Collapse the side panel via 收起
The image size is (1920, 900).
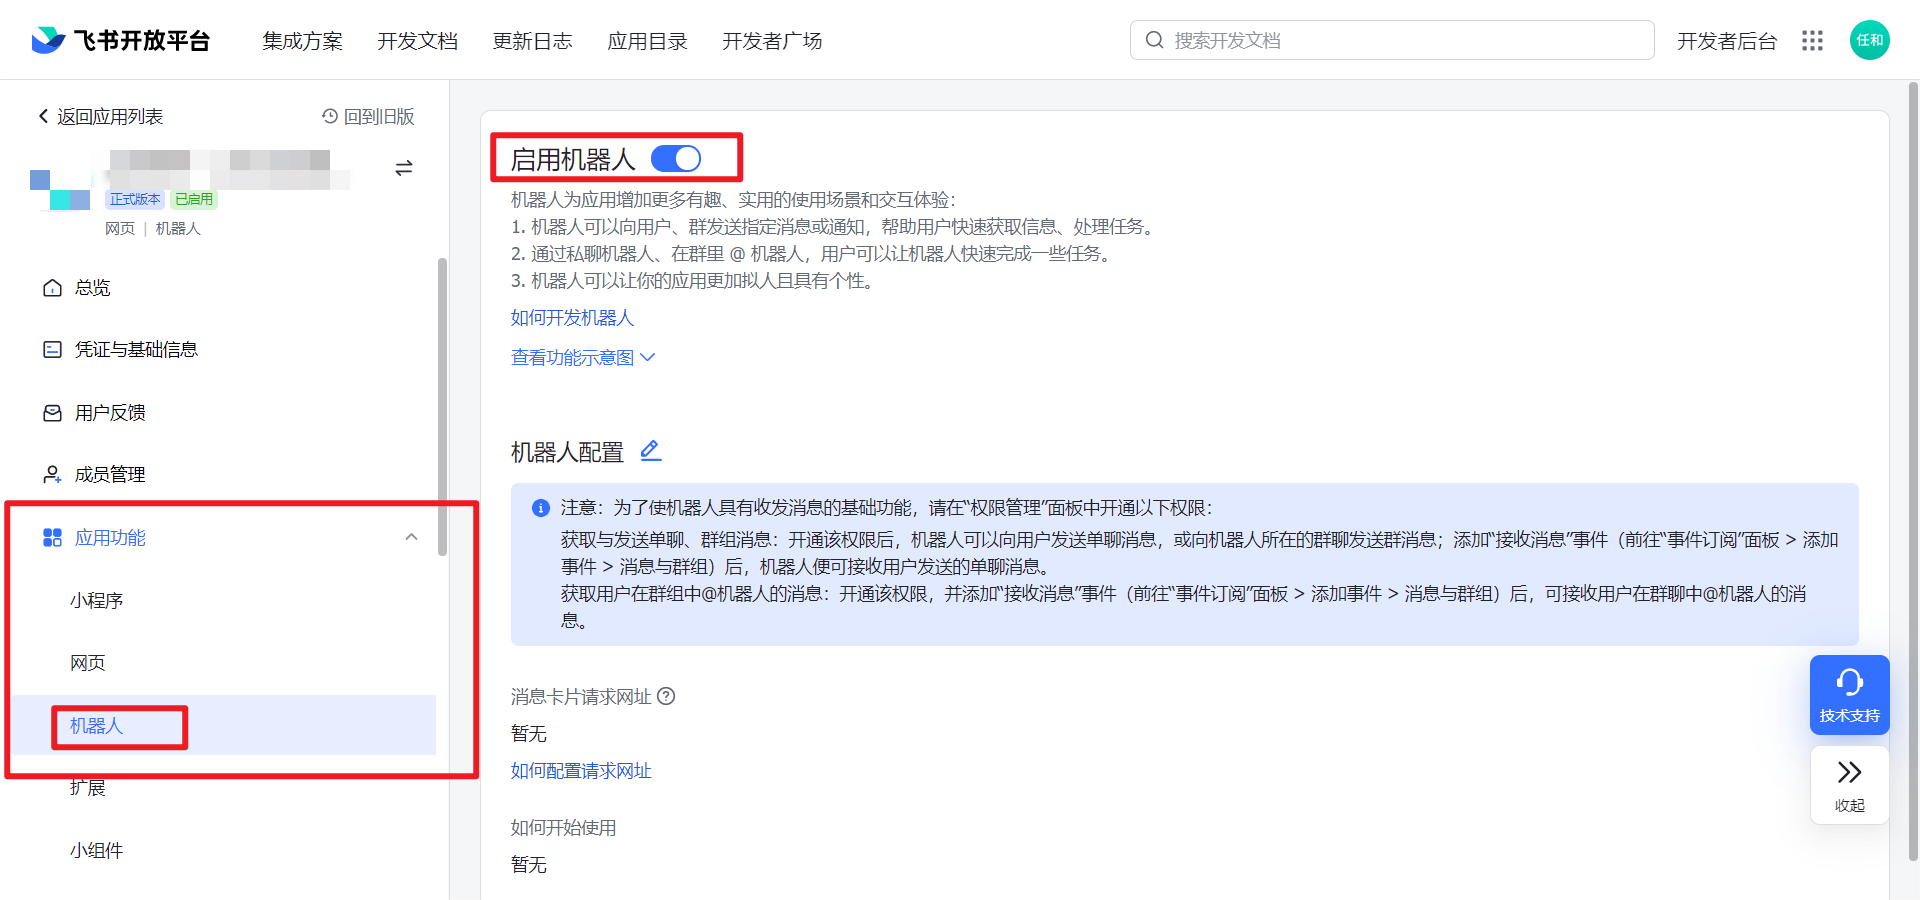(x=1849, y=785)
